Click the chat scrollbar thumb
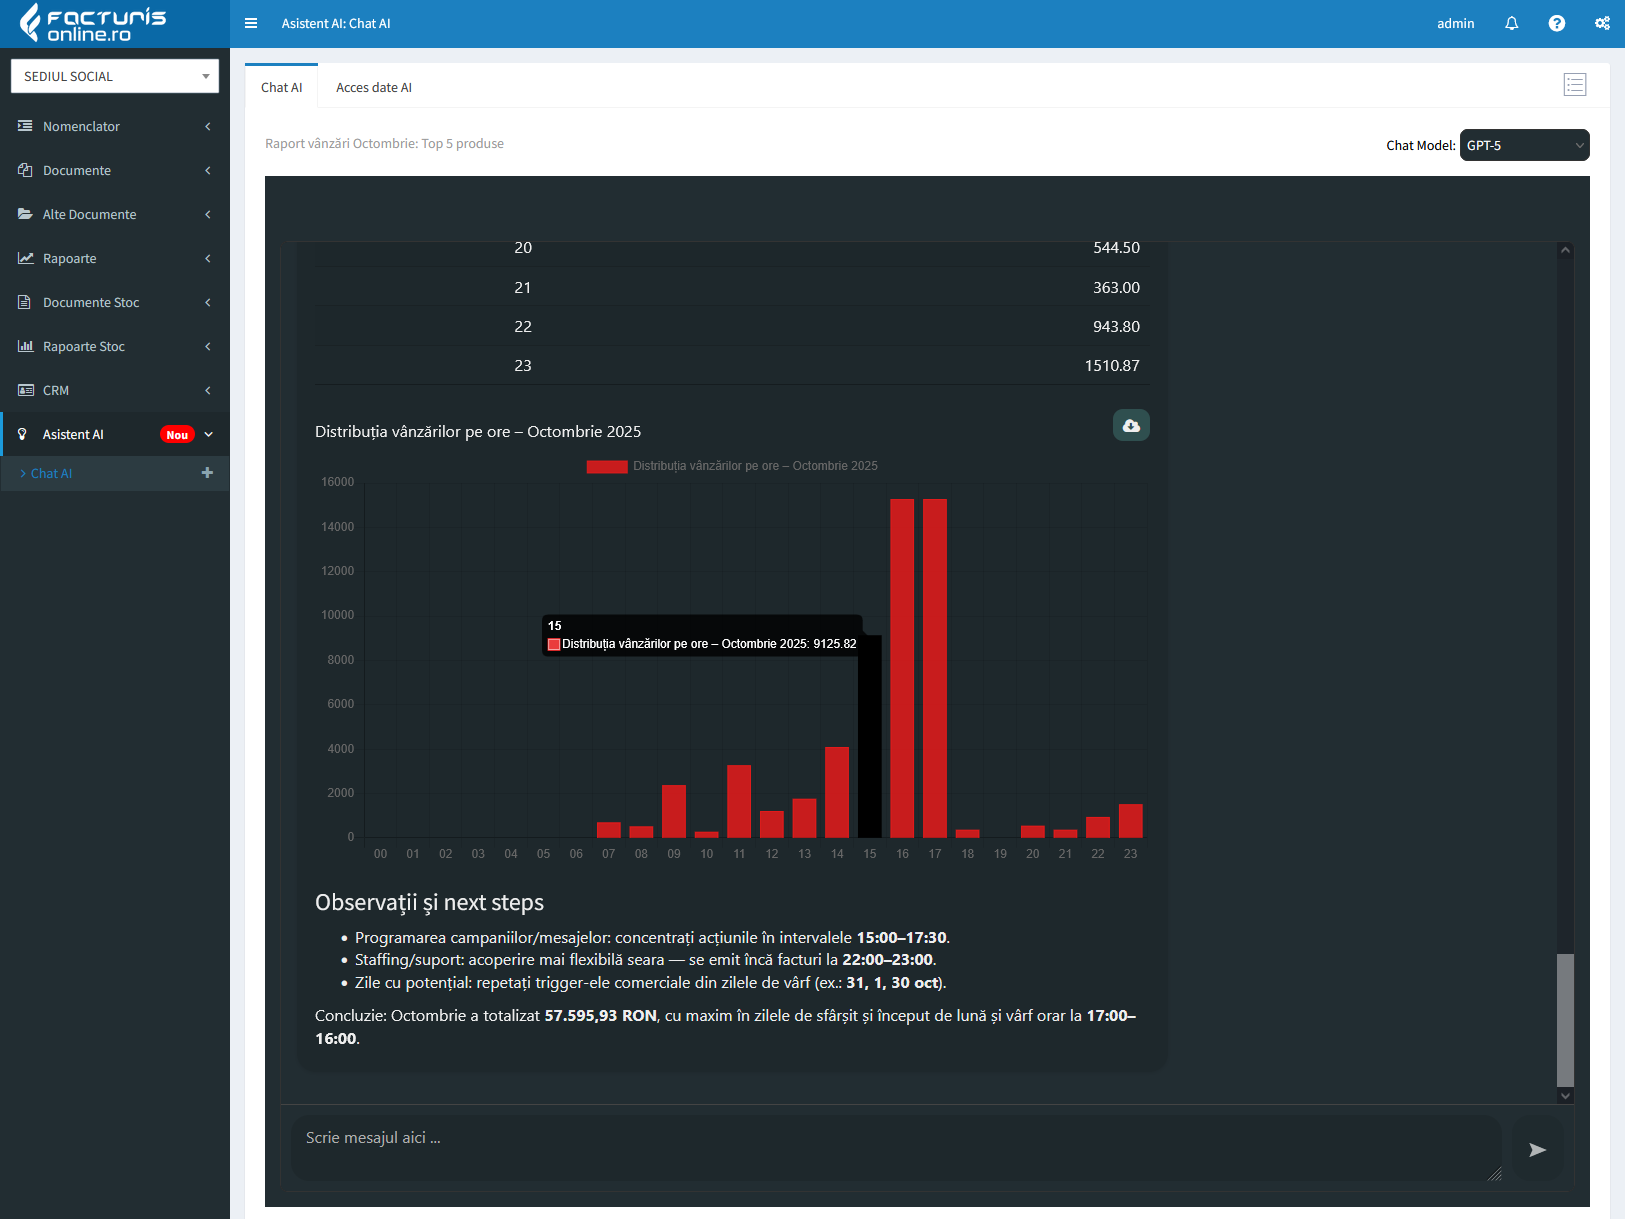Screen dimensions: 1625x1219 coord(1565,1018)
